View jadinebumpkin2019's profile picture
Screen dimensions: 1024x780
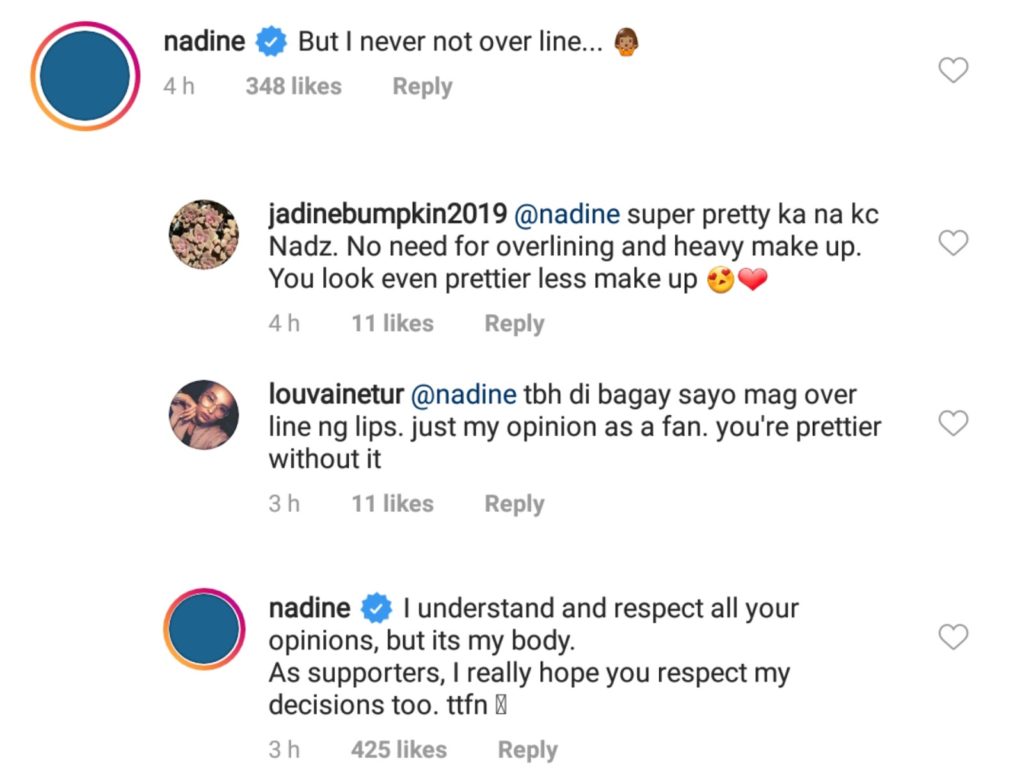point(203,234)
